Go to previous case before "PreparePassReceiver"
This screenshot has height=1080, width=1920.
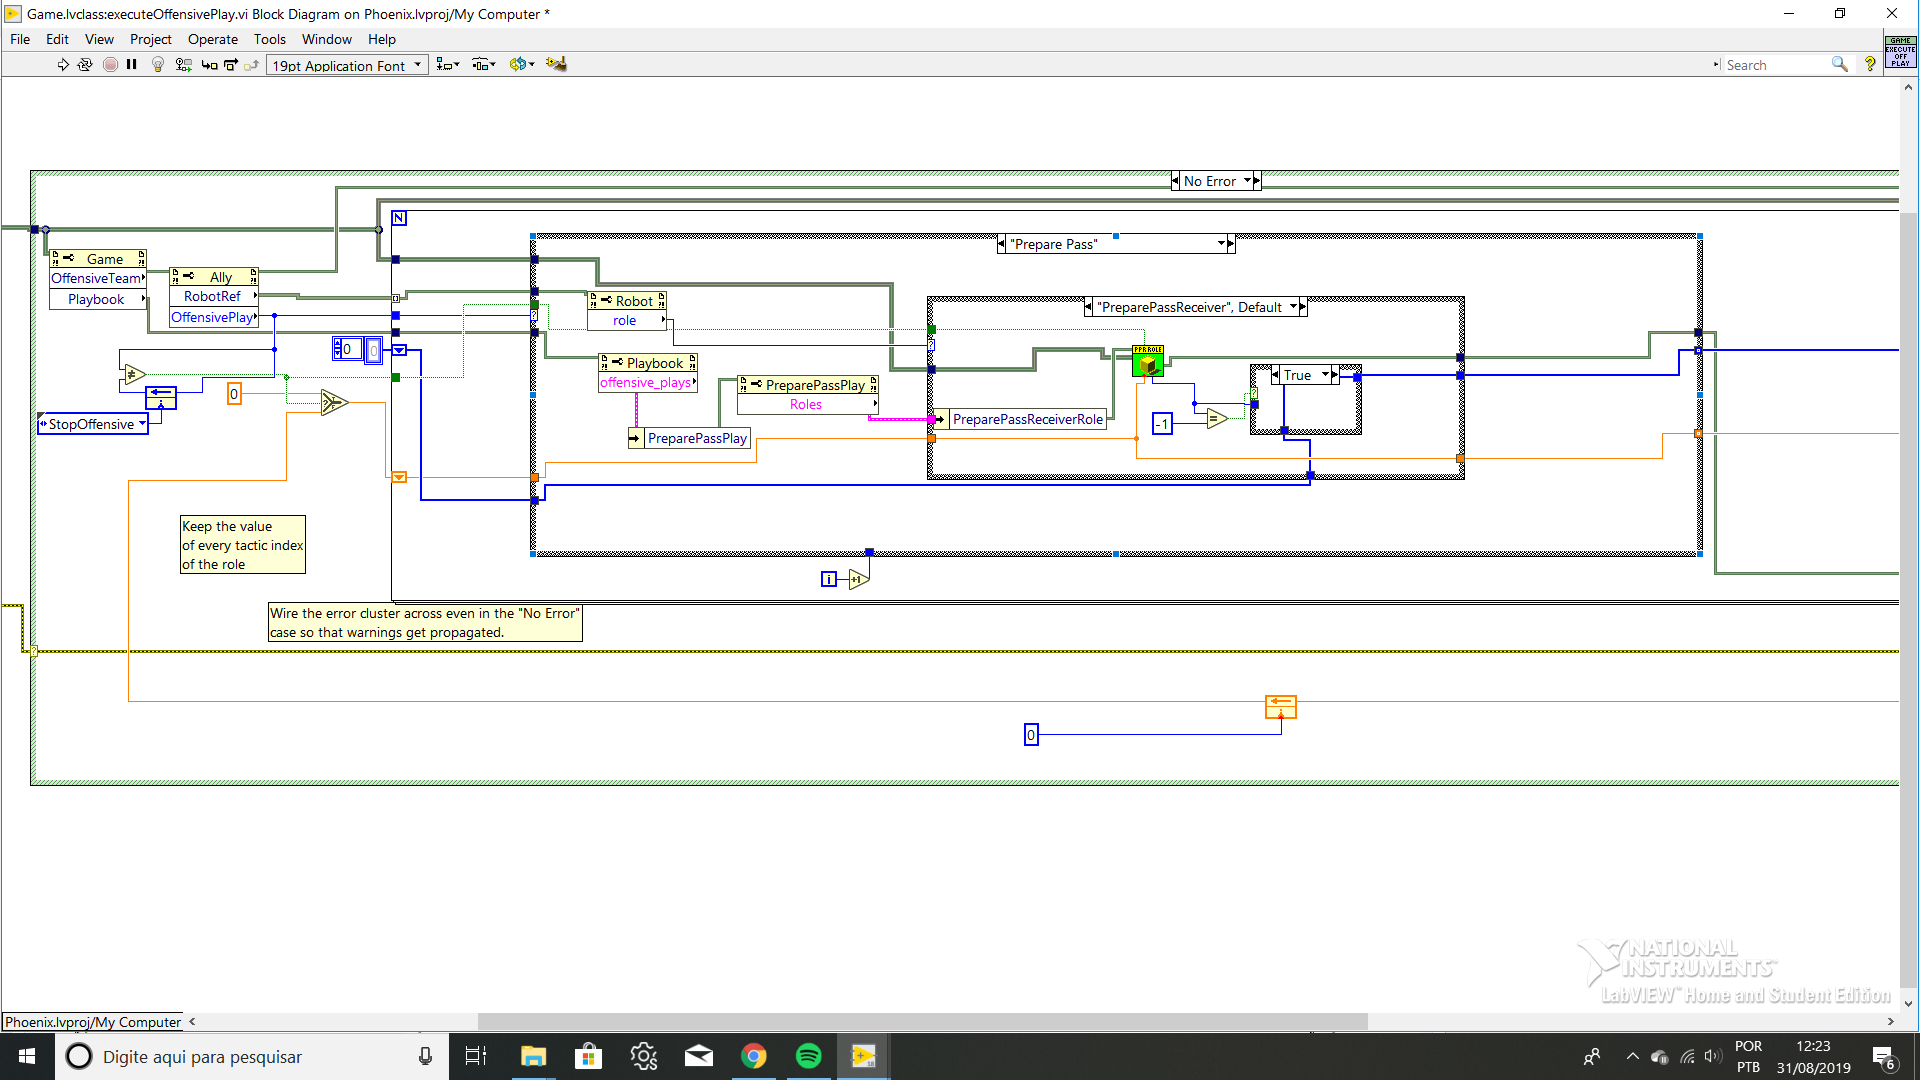pos(1089,307)
